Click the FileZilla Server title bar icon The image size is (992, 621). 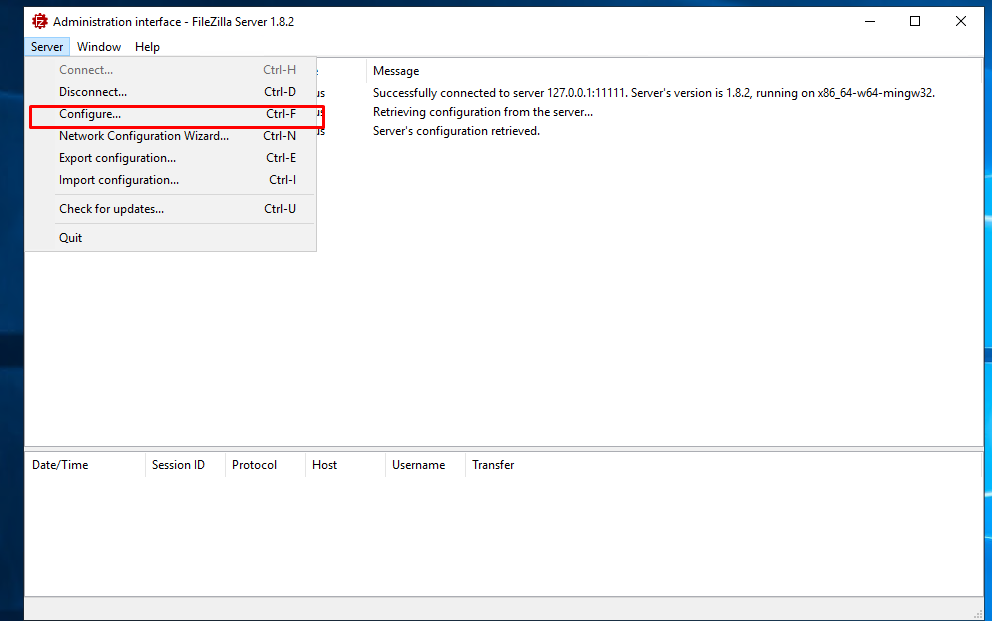click(x=40, y=22)
